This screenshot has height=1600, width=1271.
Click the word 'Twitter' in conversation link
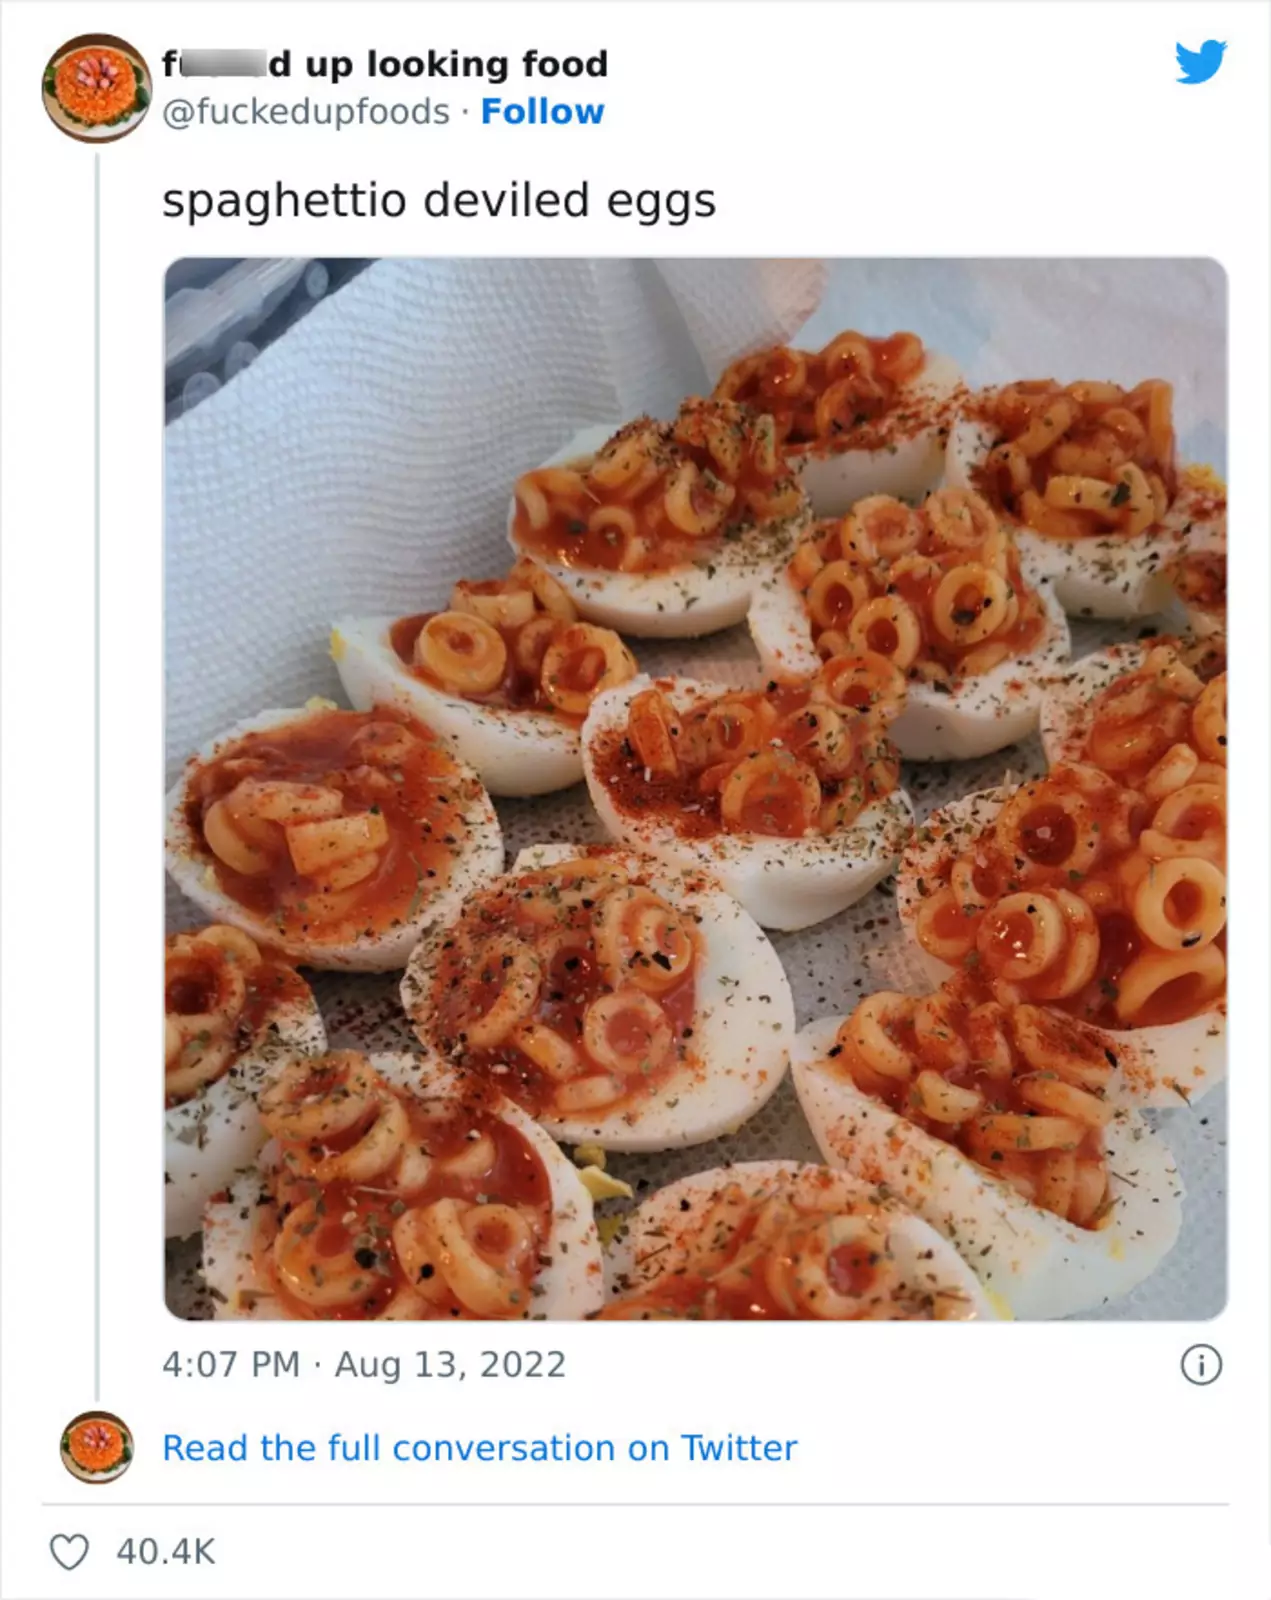pyautogui.click(x=739, y=1448)
